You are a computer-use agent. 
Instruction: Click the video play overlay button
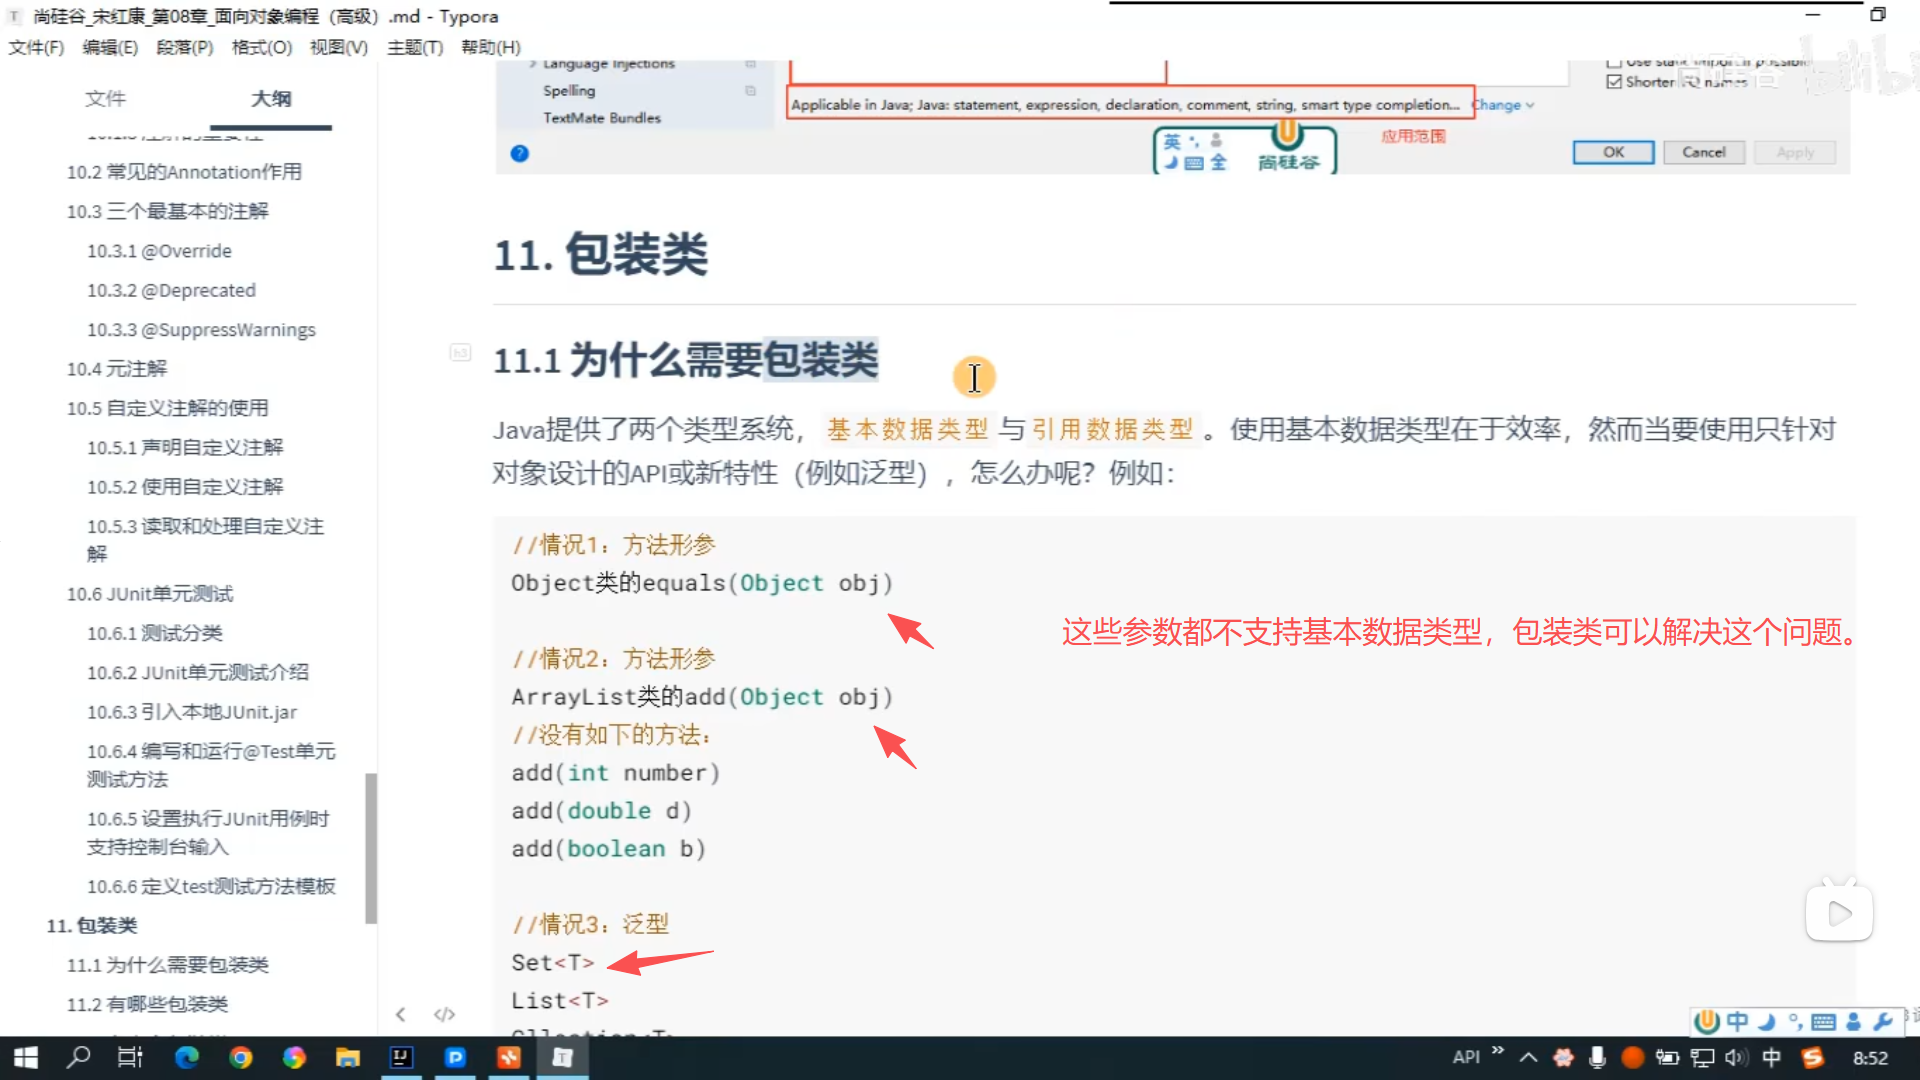point(1839,912)
